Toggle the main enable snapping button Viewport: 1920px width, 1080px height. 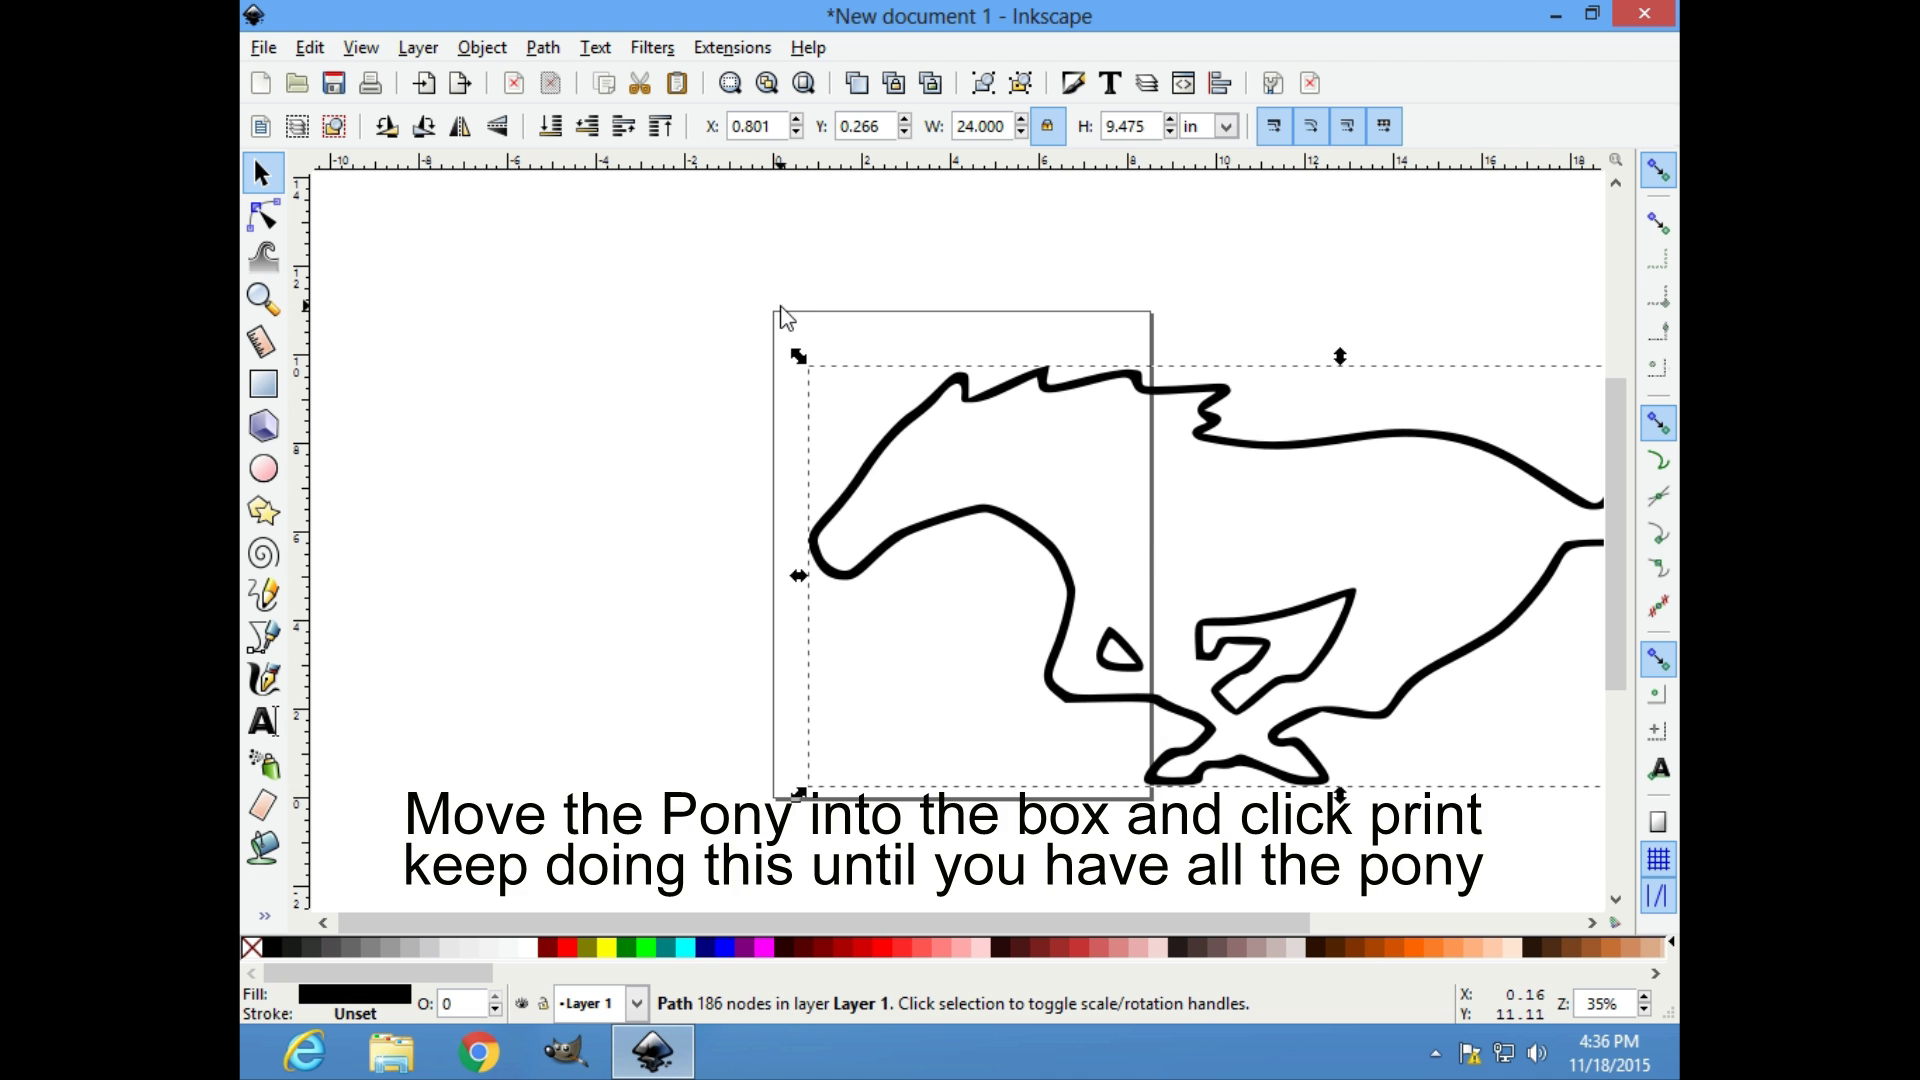pyautogui.click(x=1658, y=171)
